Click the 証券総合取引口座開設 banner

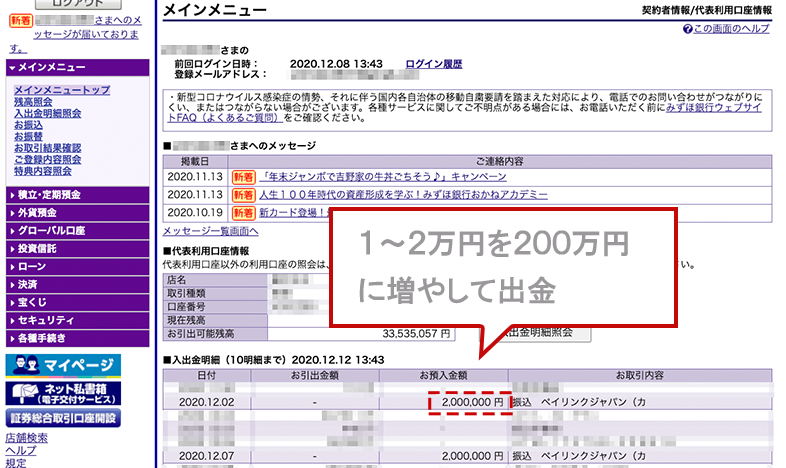tap(63, 418)
